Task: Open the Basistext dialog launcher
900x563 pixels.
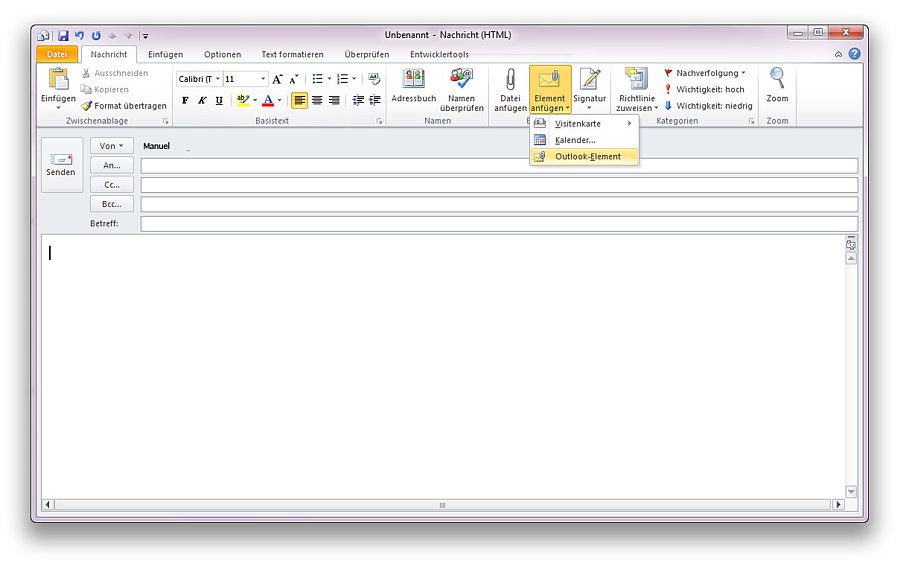Action: pyautogui.click(x=379, y=121)
